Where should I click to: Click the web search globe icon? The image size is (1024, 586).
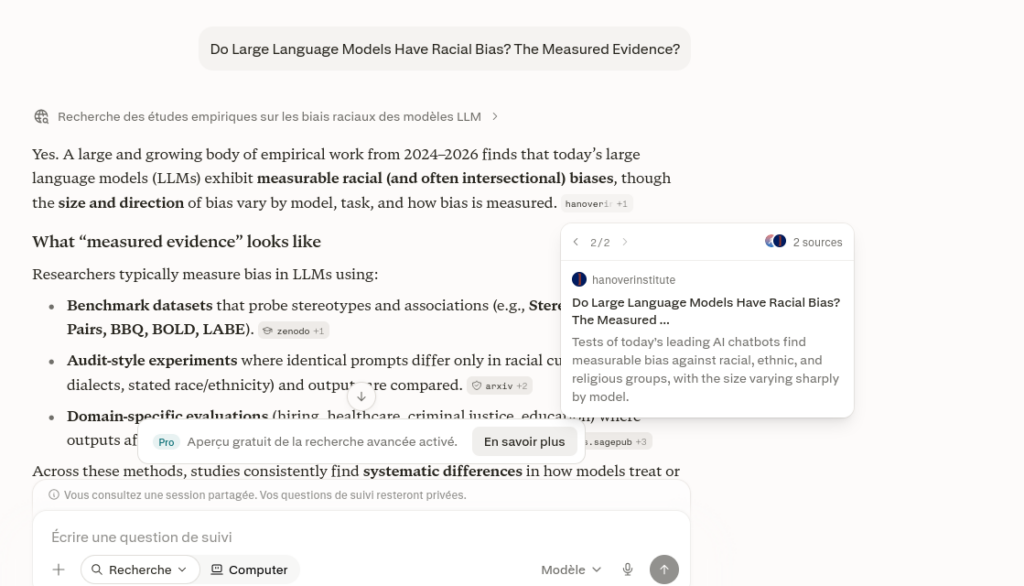(x=41, y=117)
